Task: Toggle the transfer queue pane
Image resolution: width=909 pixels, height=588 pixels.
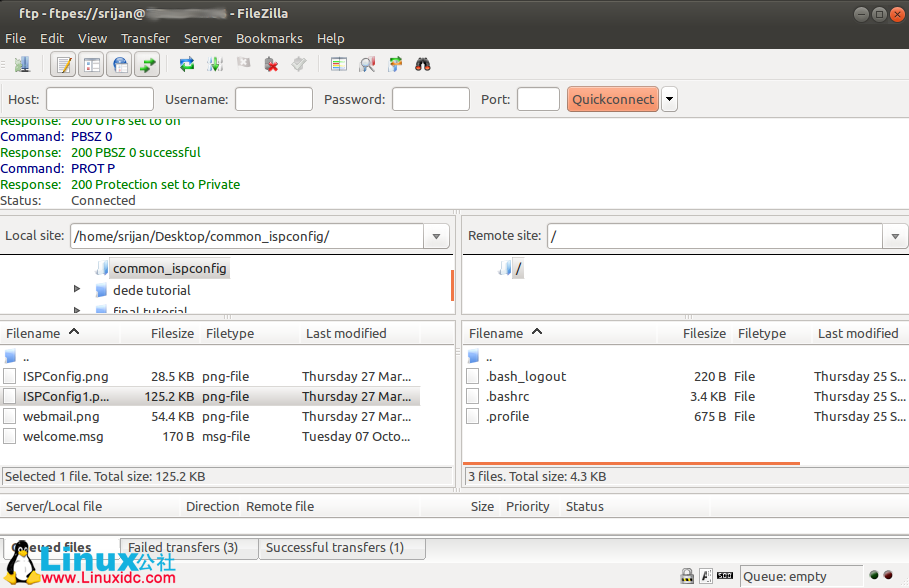Action: coord(146,63)
